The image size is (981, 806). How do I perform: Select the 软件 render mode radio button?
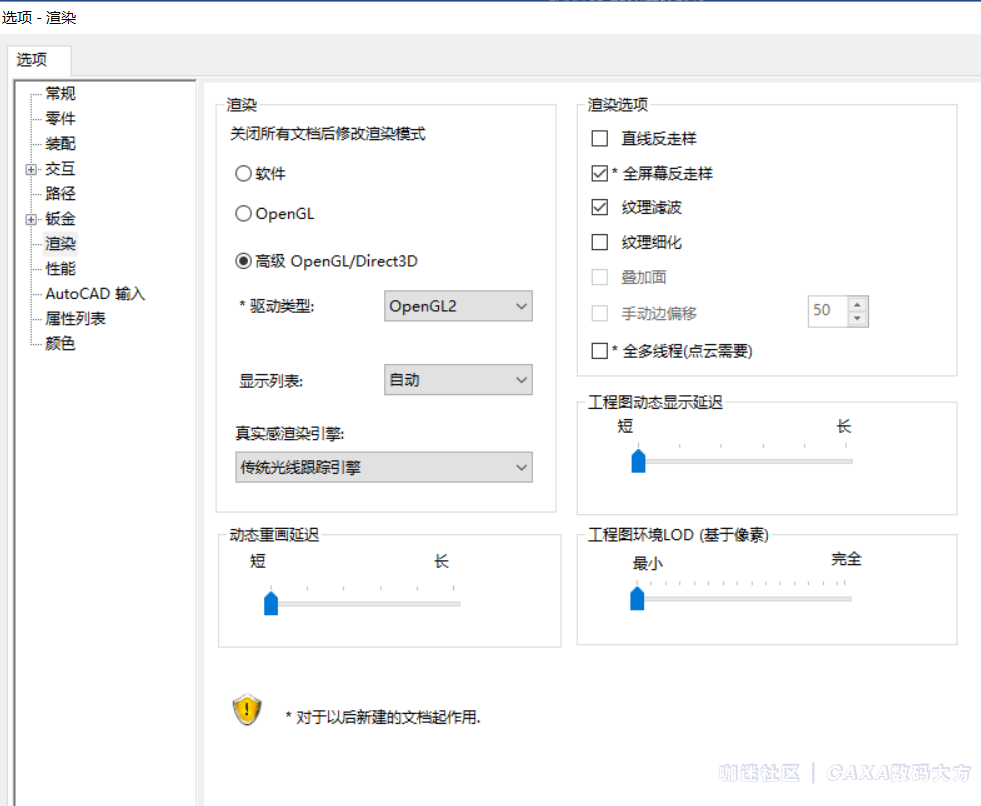click(243, 173)
